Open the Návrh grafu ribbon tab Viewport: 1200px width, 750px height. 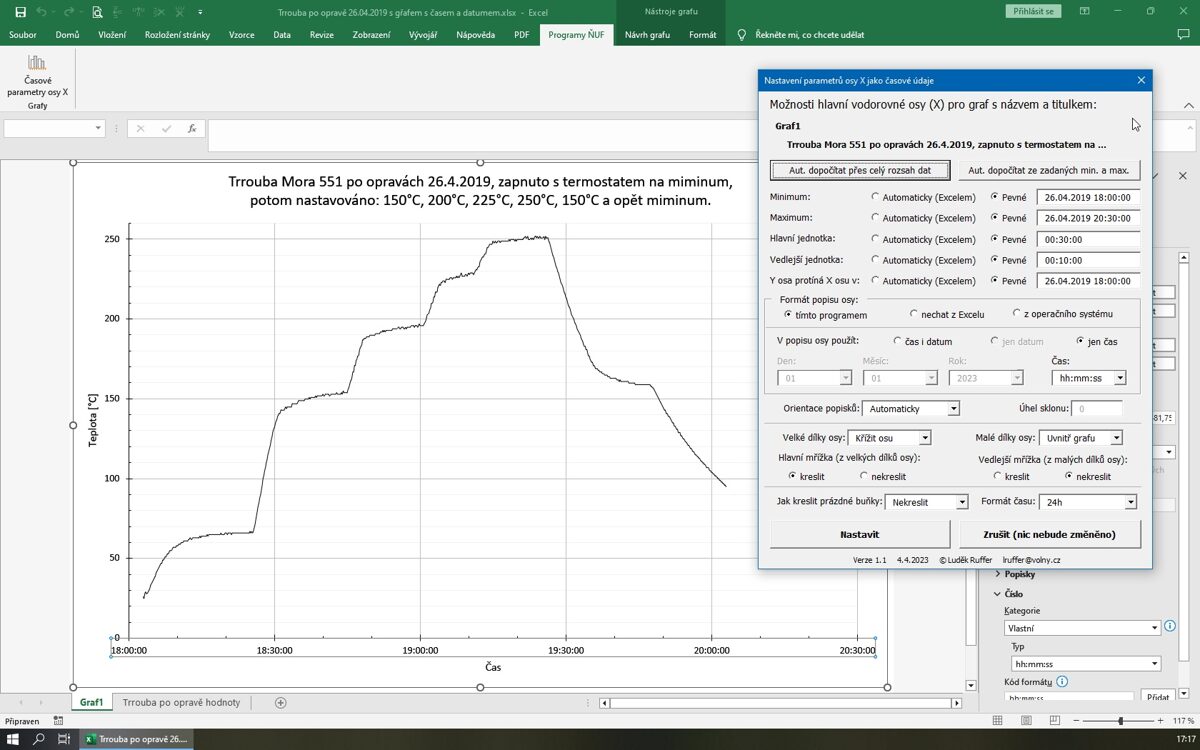647,35
